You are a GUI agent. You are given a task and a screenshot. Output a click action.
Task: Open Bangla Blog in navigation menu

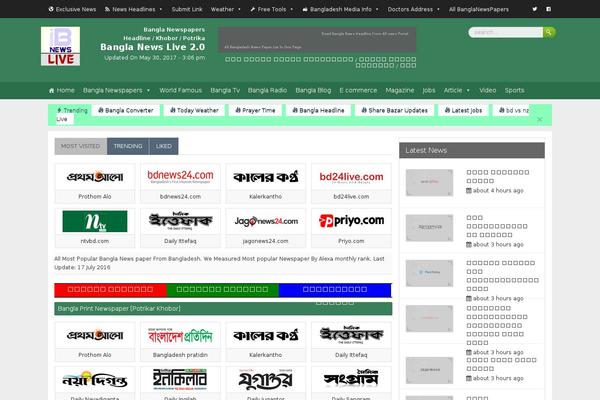pos(313,91)
